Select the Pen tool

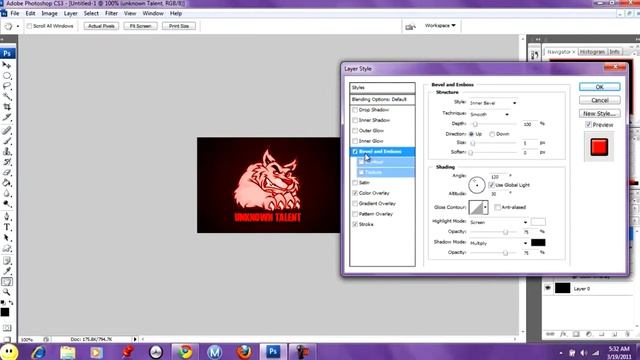[7, 217]
